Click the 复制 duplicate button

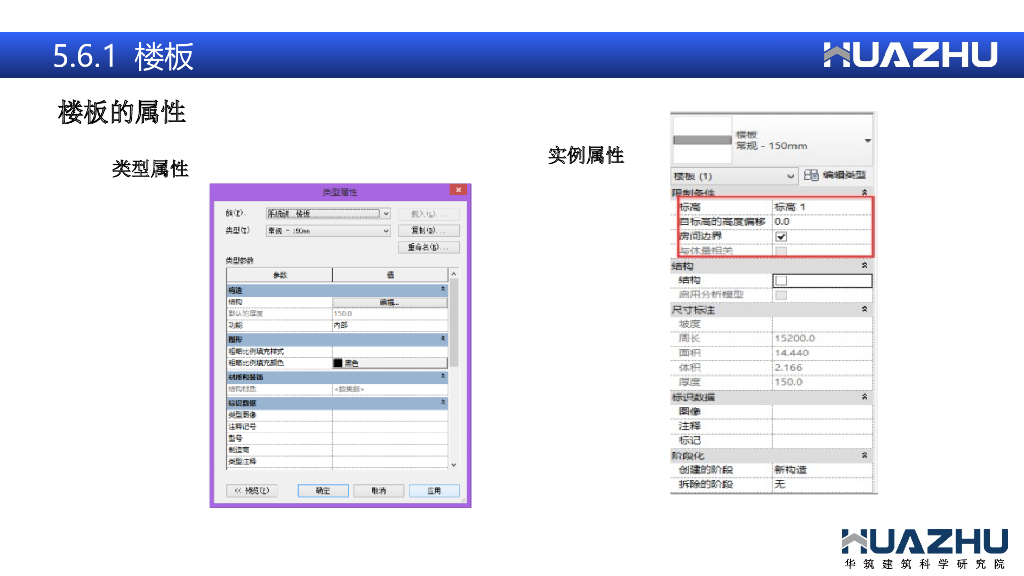[x=429, y=230]
